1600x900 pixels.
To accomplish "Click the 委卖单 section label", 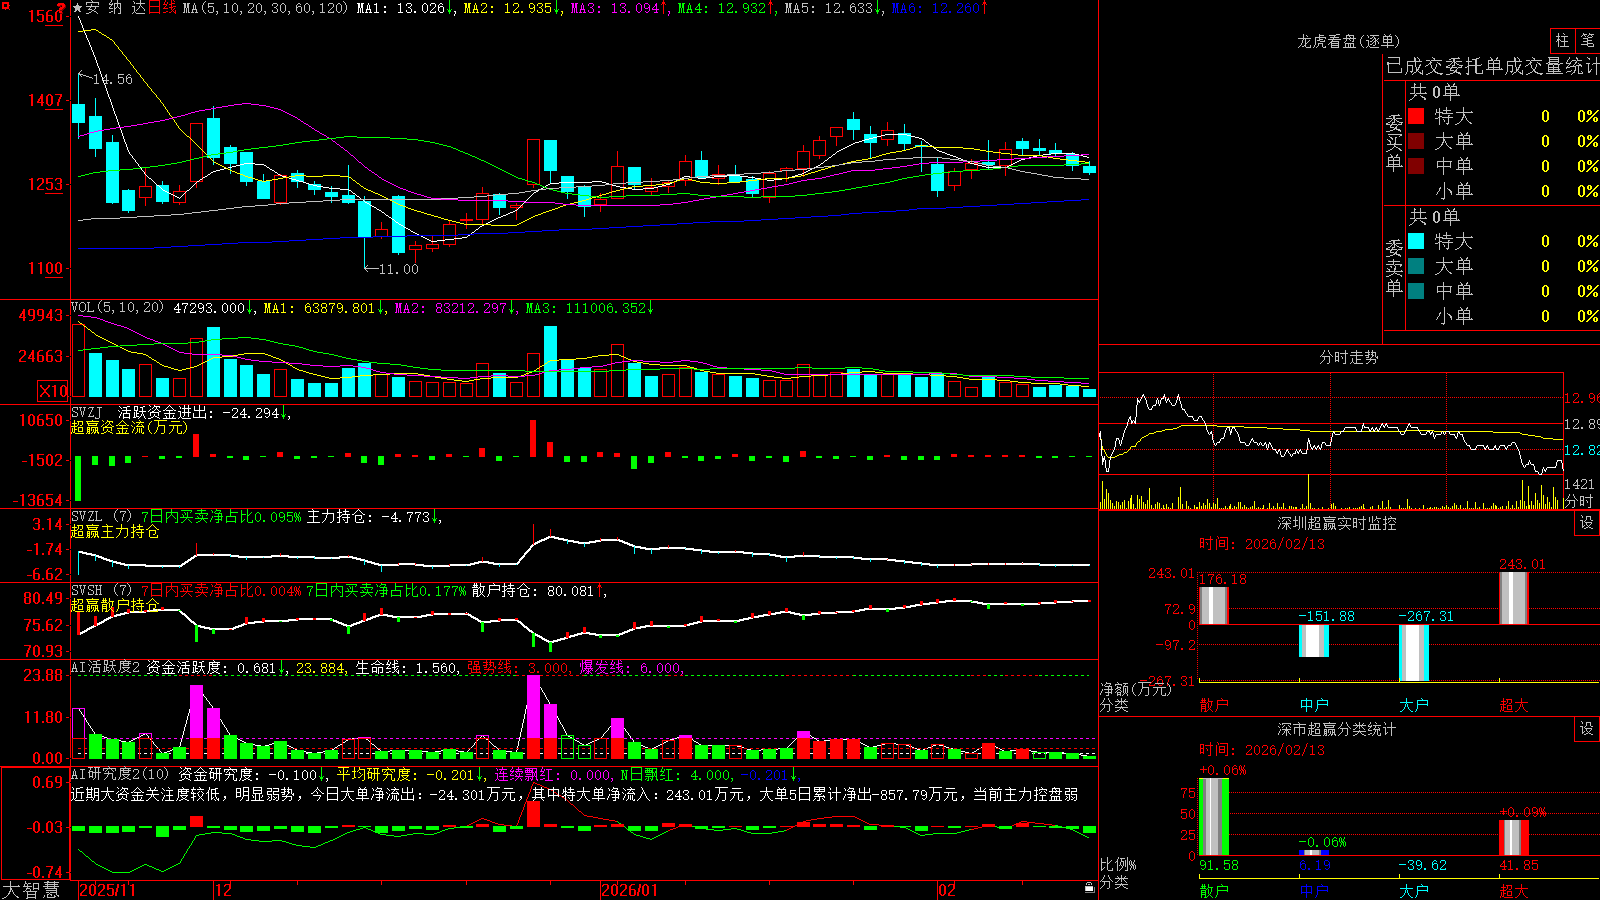I will click(x=1394, y=267).
